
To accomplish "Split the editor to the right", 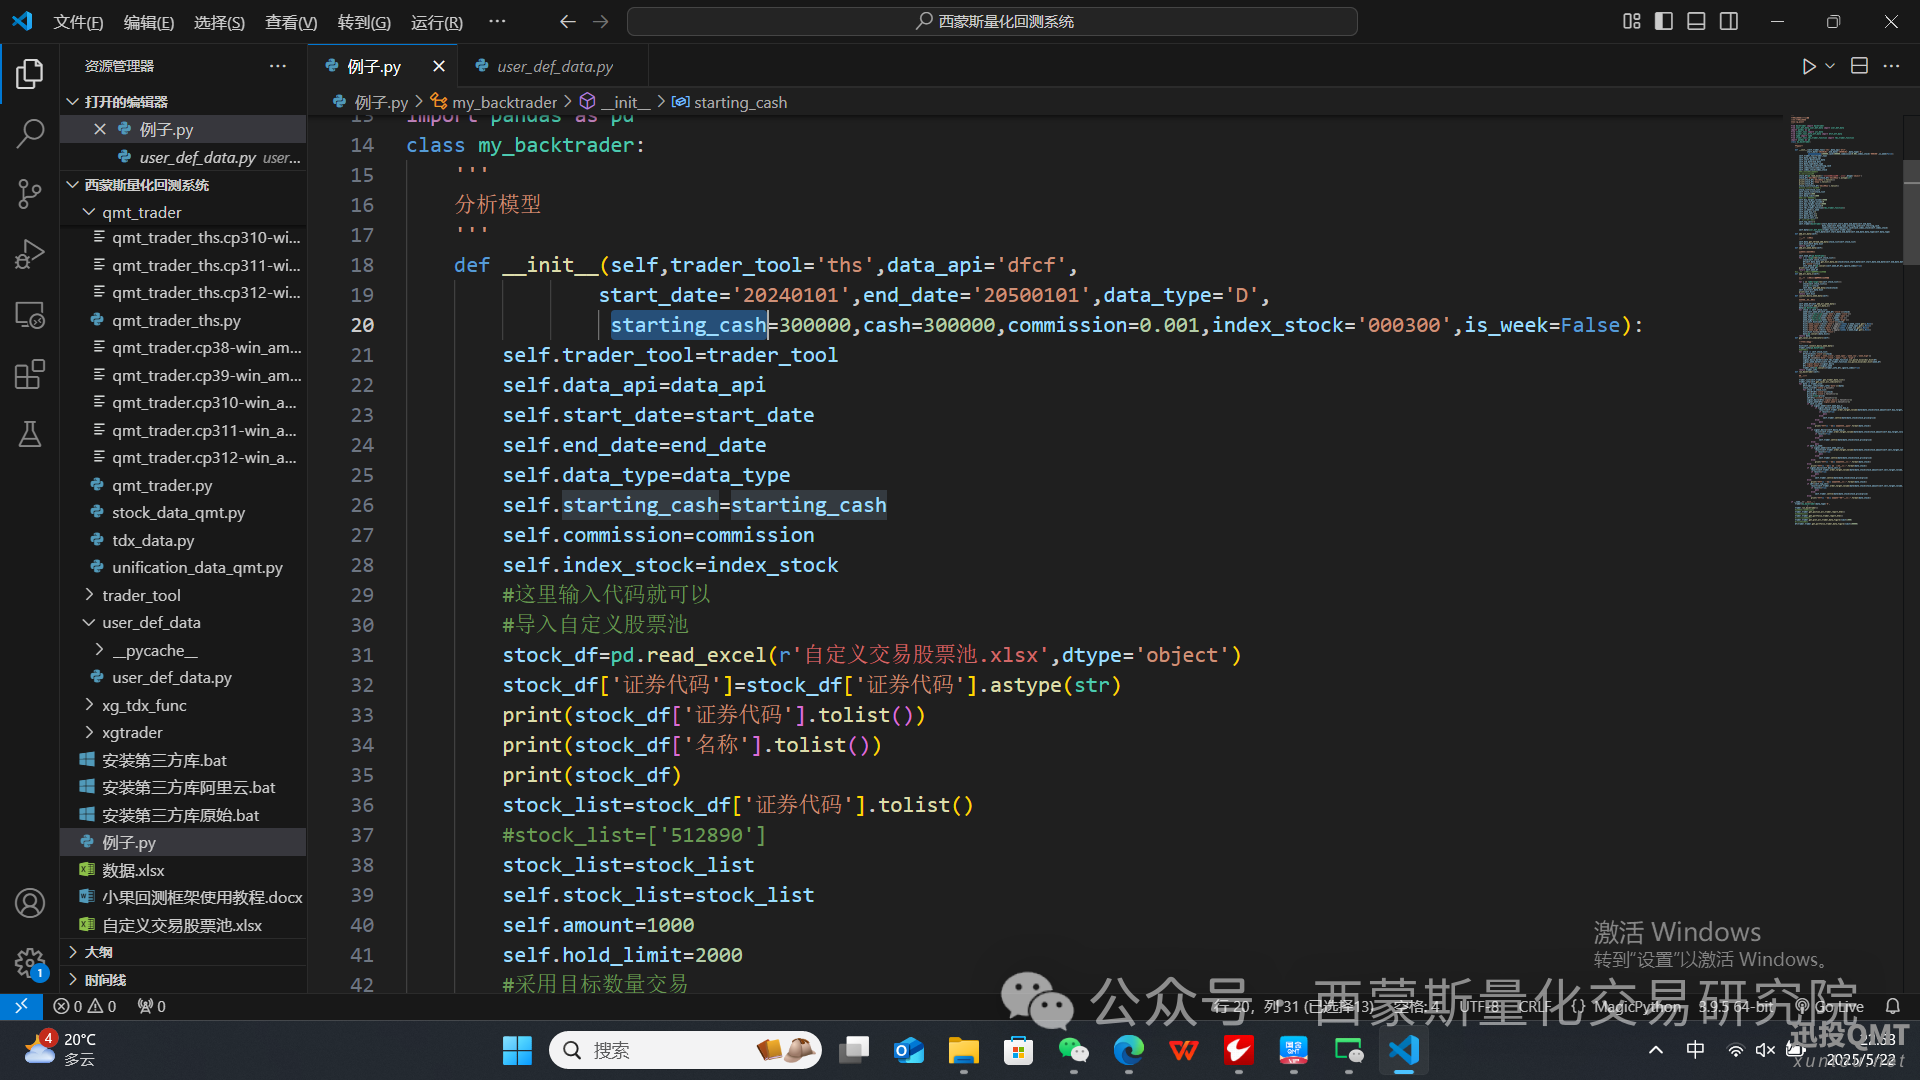I will tap(1859, 66).
